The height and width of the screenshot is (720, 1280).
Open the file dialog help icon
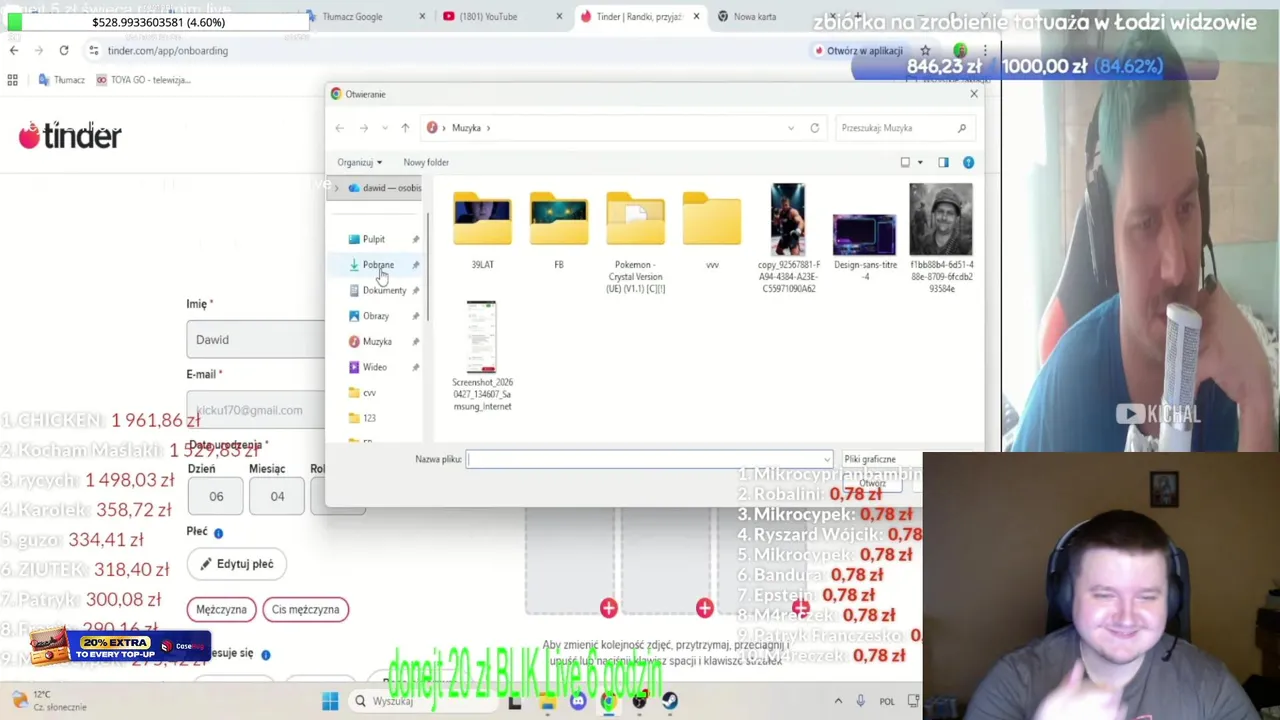tap(968, 162)
